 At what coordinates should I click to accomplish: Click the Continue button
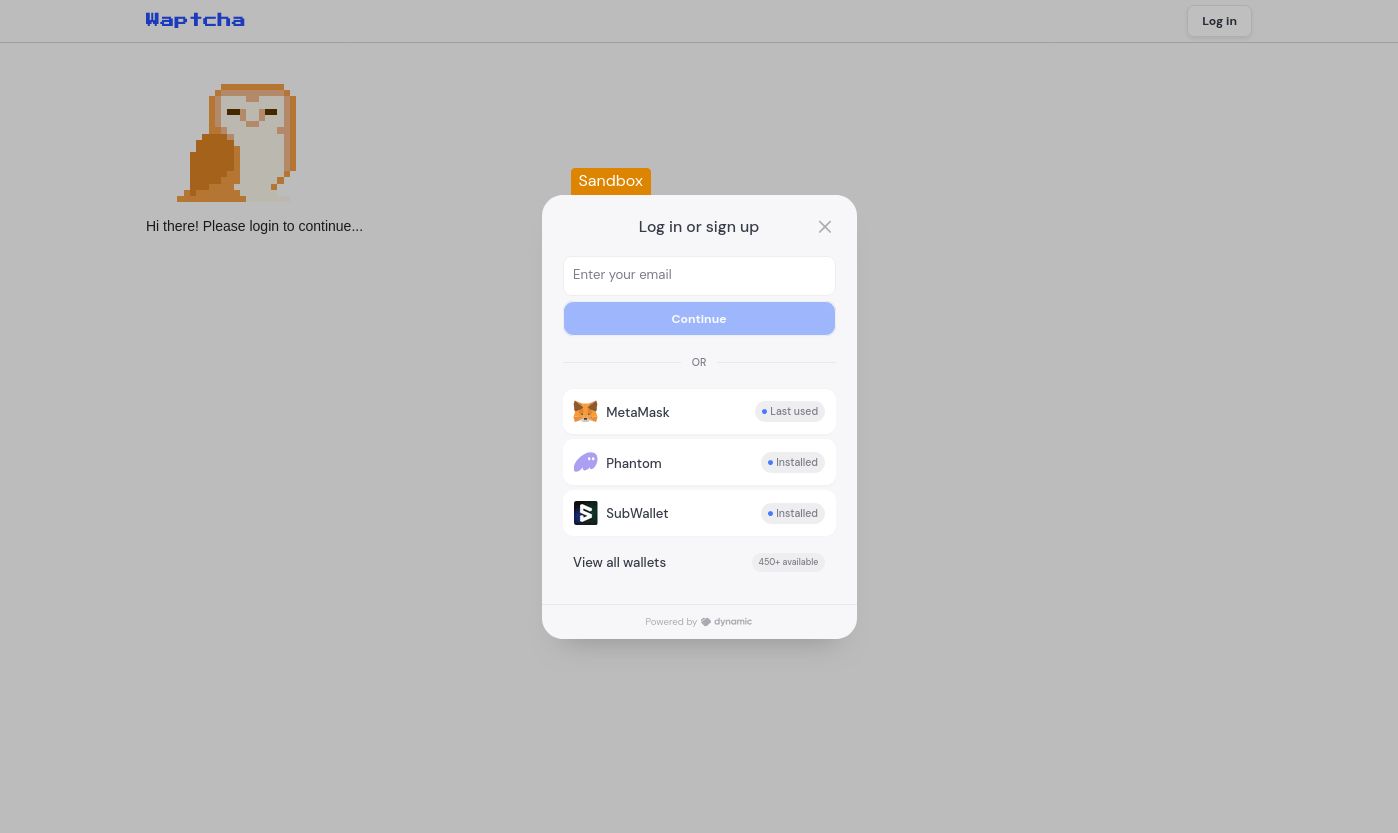point(699,319)
